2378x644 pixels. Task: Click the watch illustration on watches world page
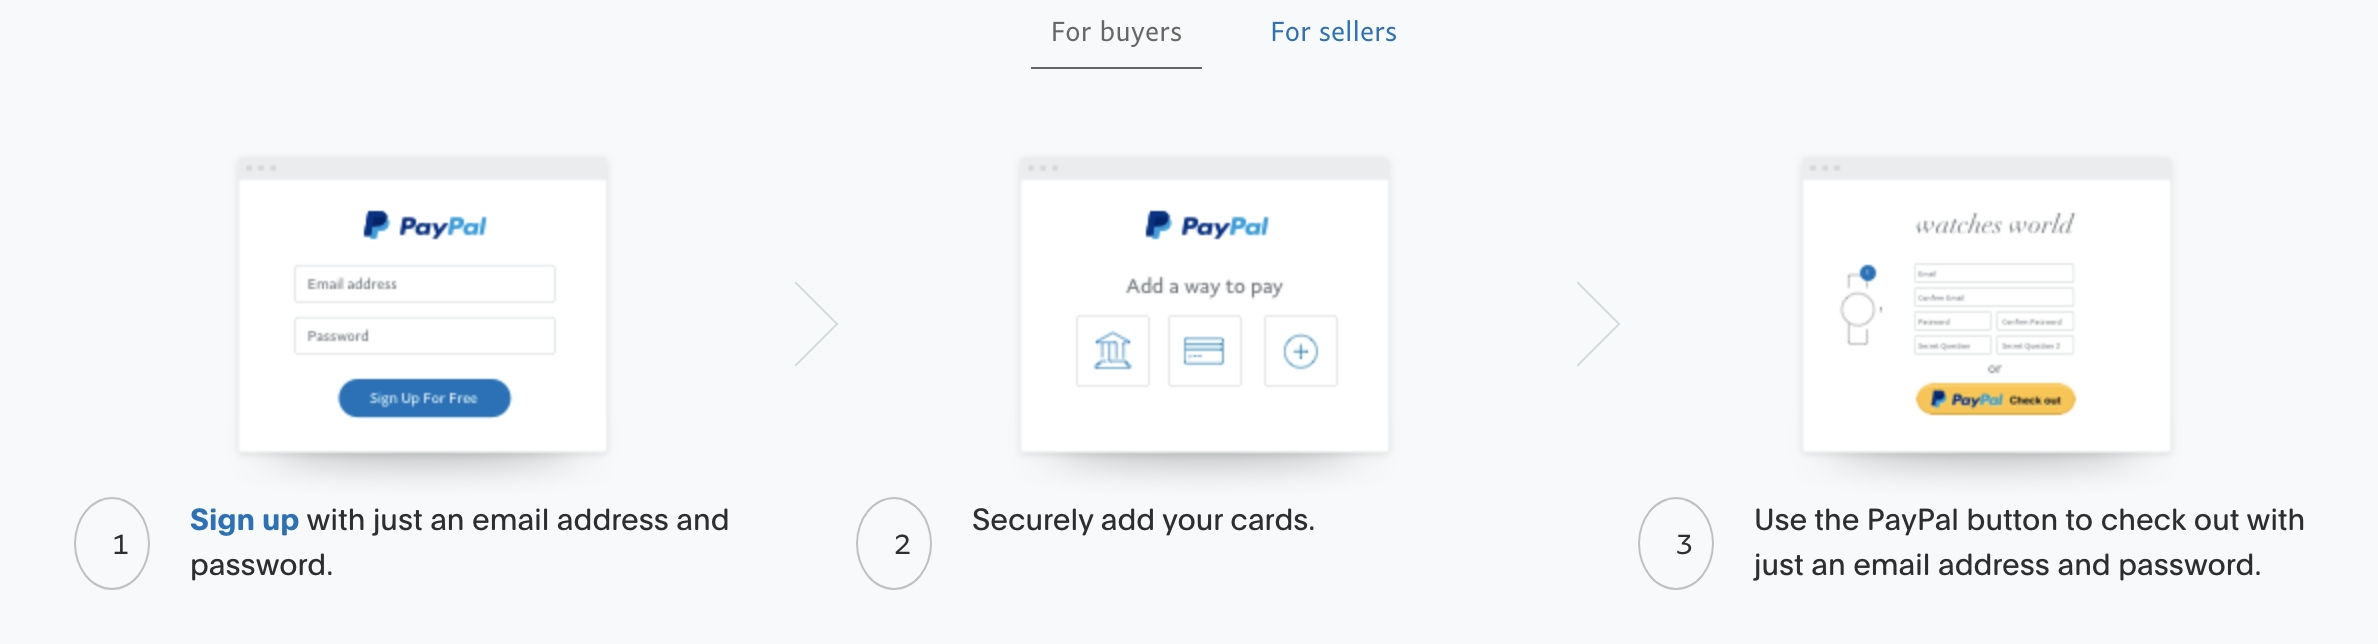[x=1857, y=310]
